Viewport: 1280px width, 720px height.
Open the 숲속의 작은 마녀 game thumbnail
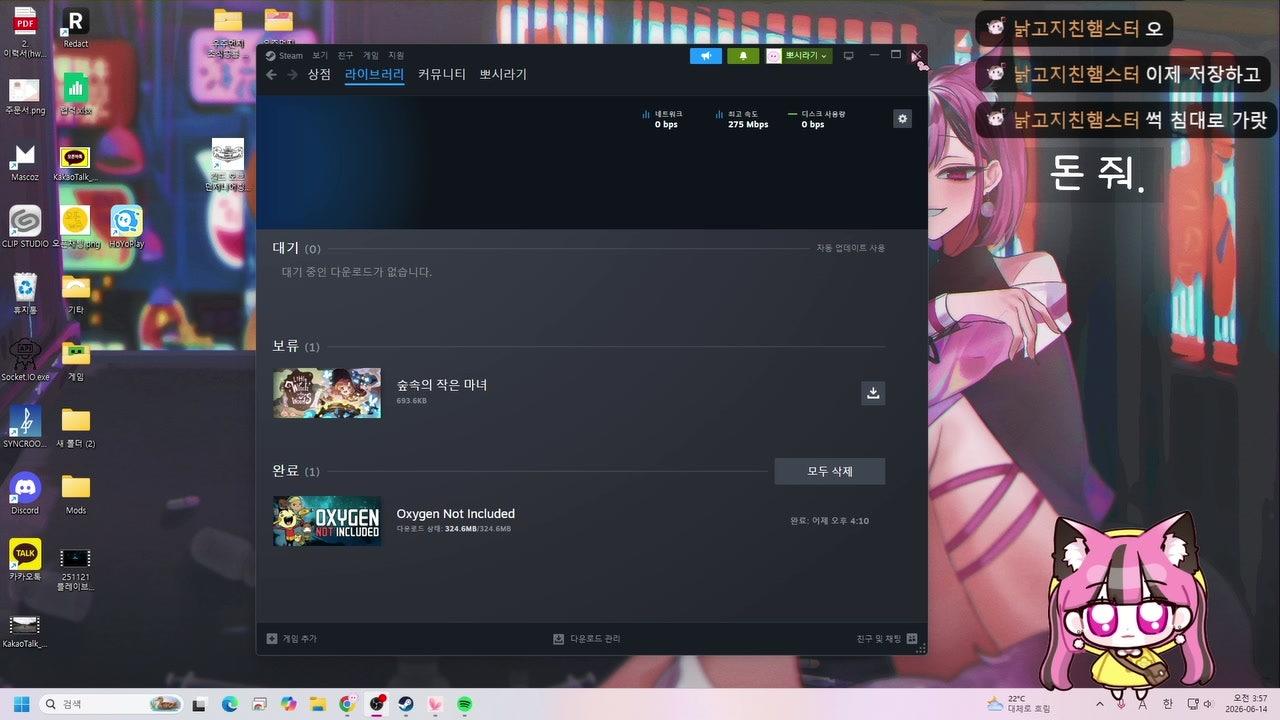coord(327,393)
